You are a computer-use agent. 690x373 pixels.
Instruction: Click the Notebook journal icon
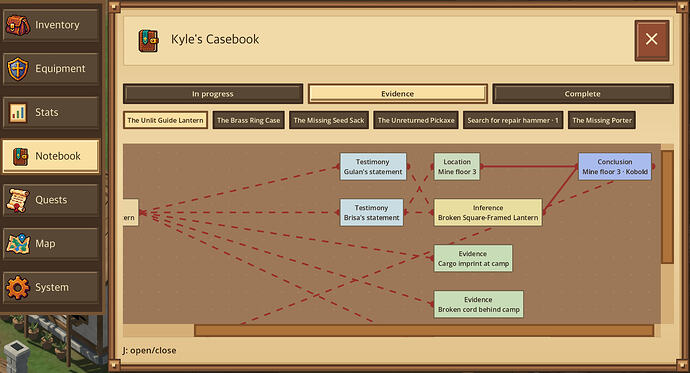point(20,156)
